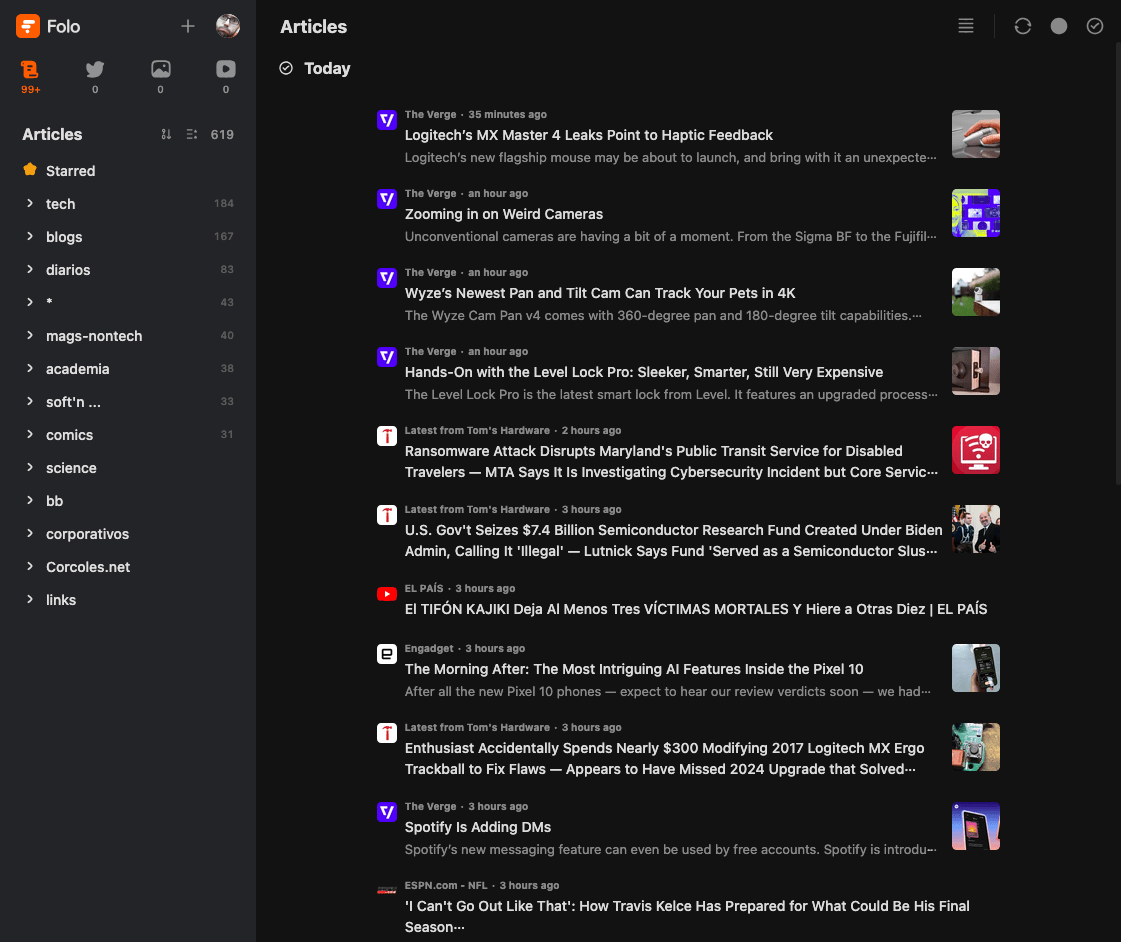
Task: Open the Zooming in on Weird Cameras article
Action: tap(504, 214)
